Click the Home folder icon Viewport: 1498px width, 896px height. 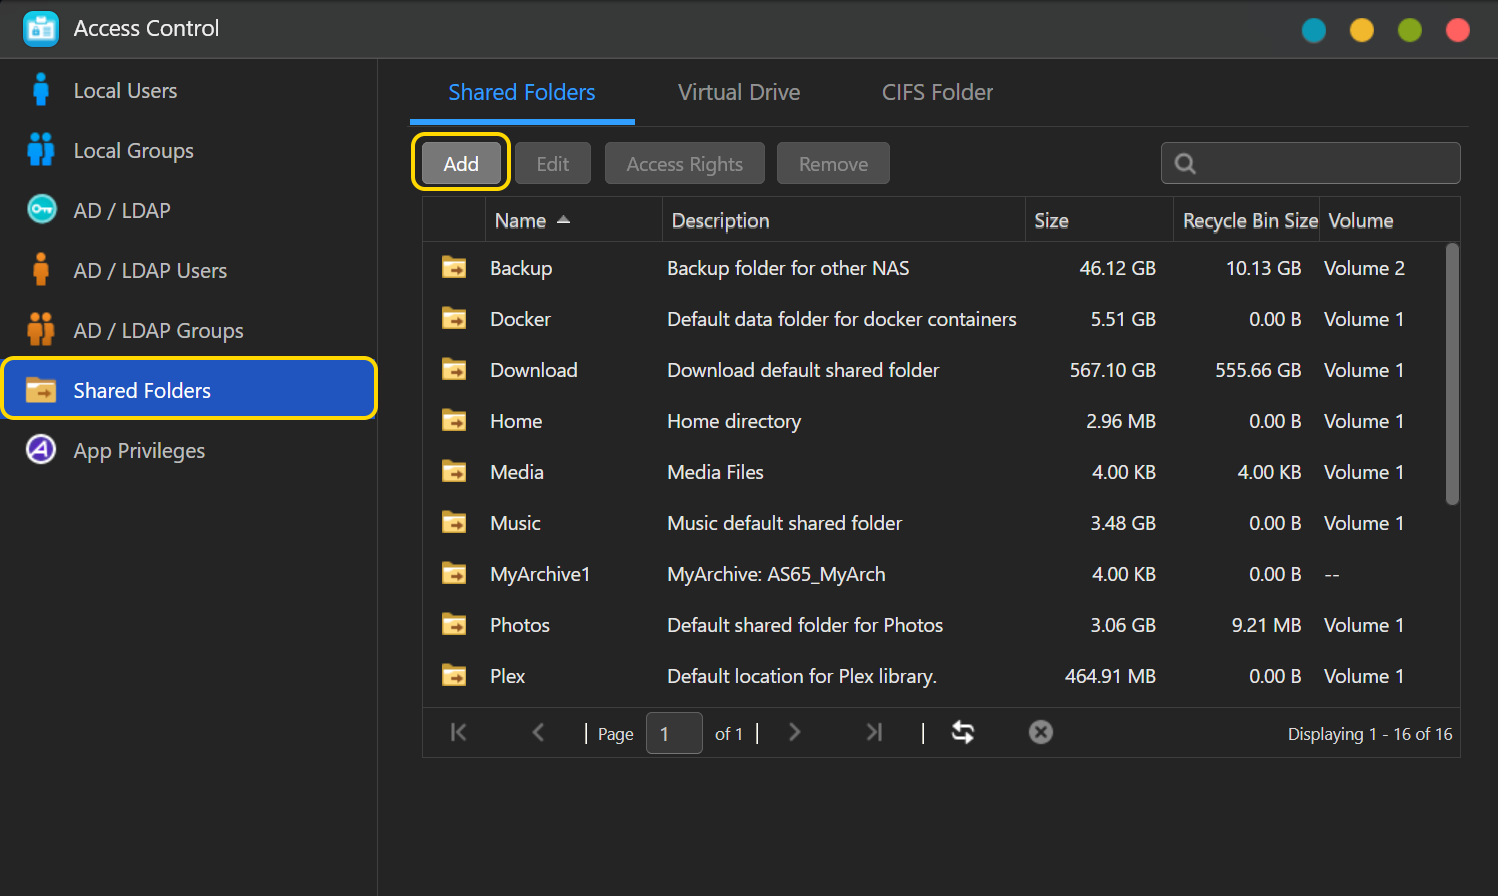[x=454, y=421]
